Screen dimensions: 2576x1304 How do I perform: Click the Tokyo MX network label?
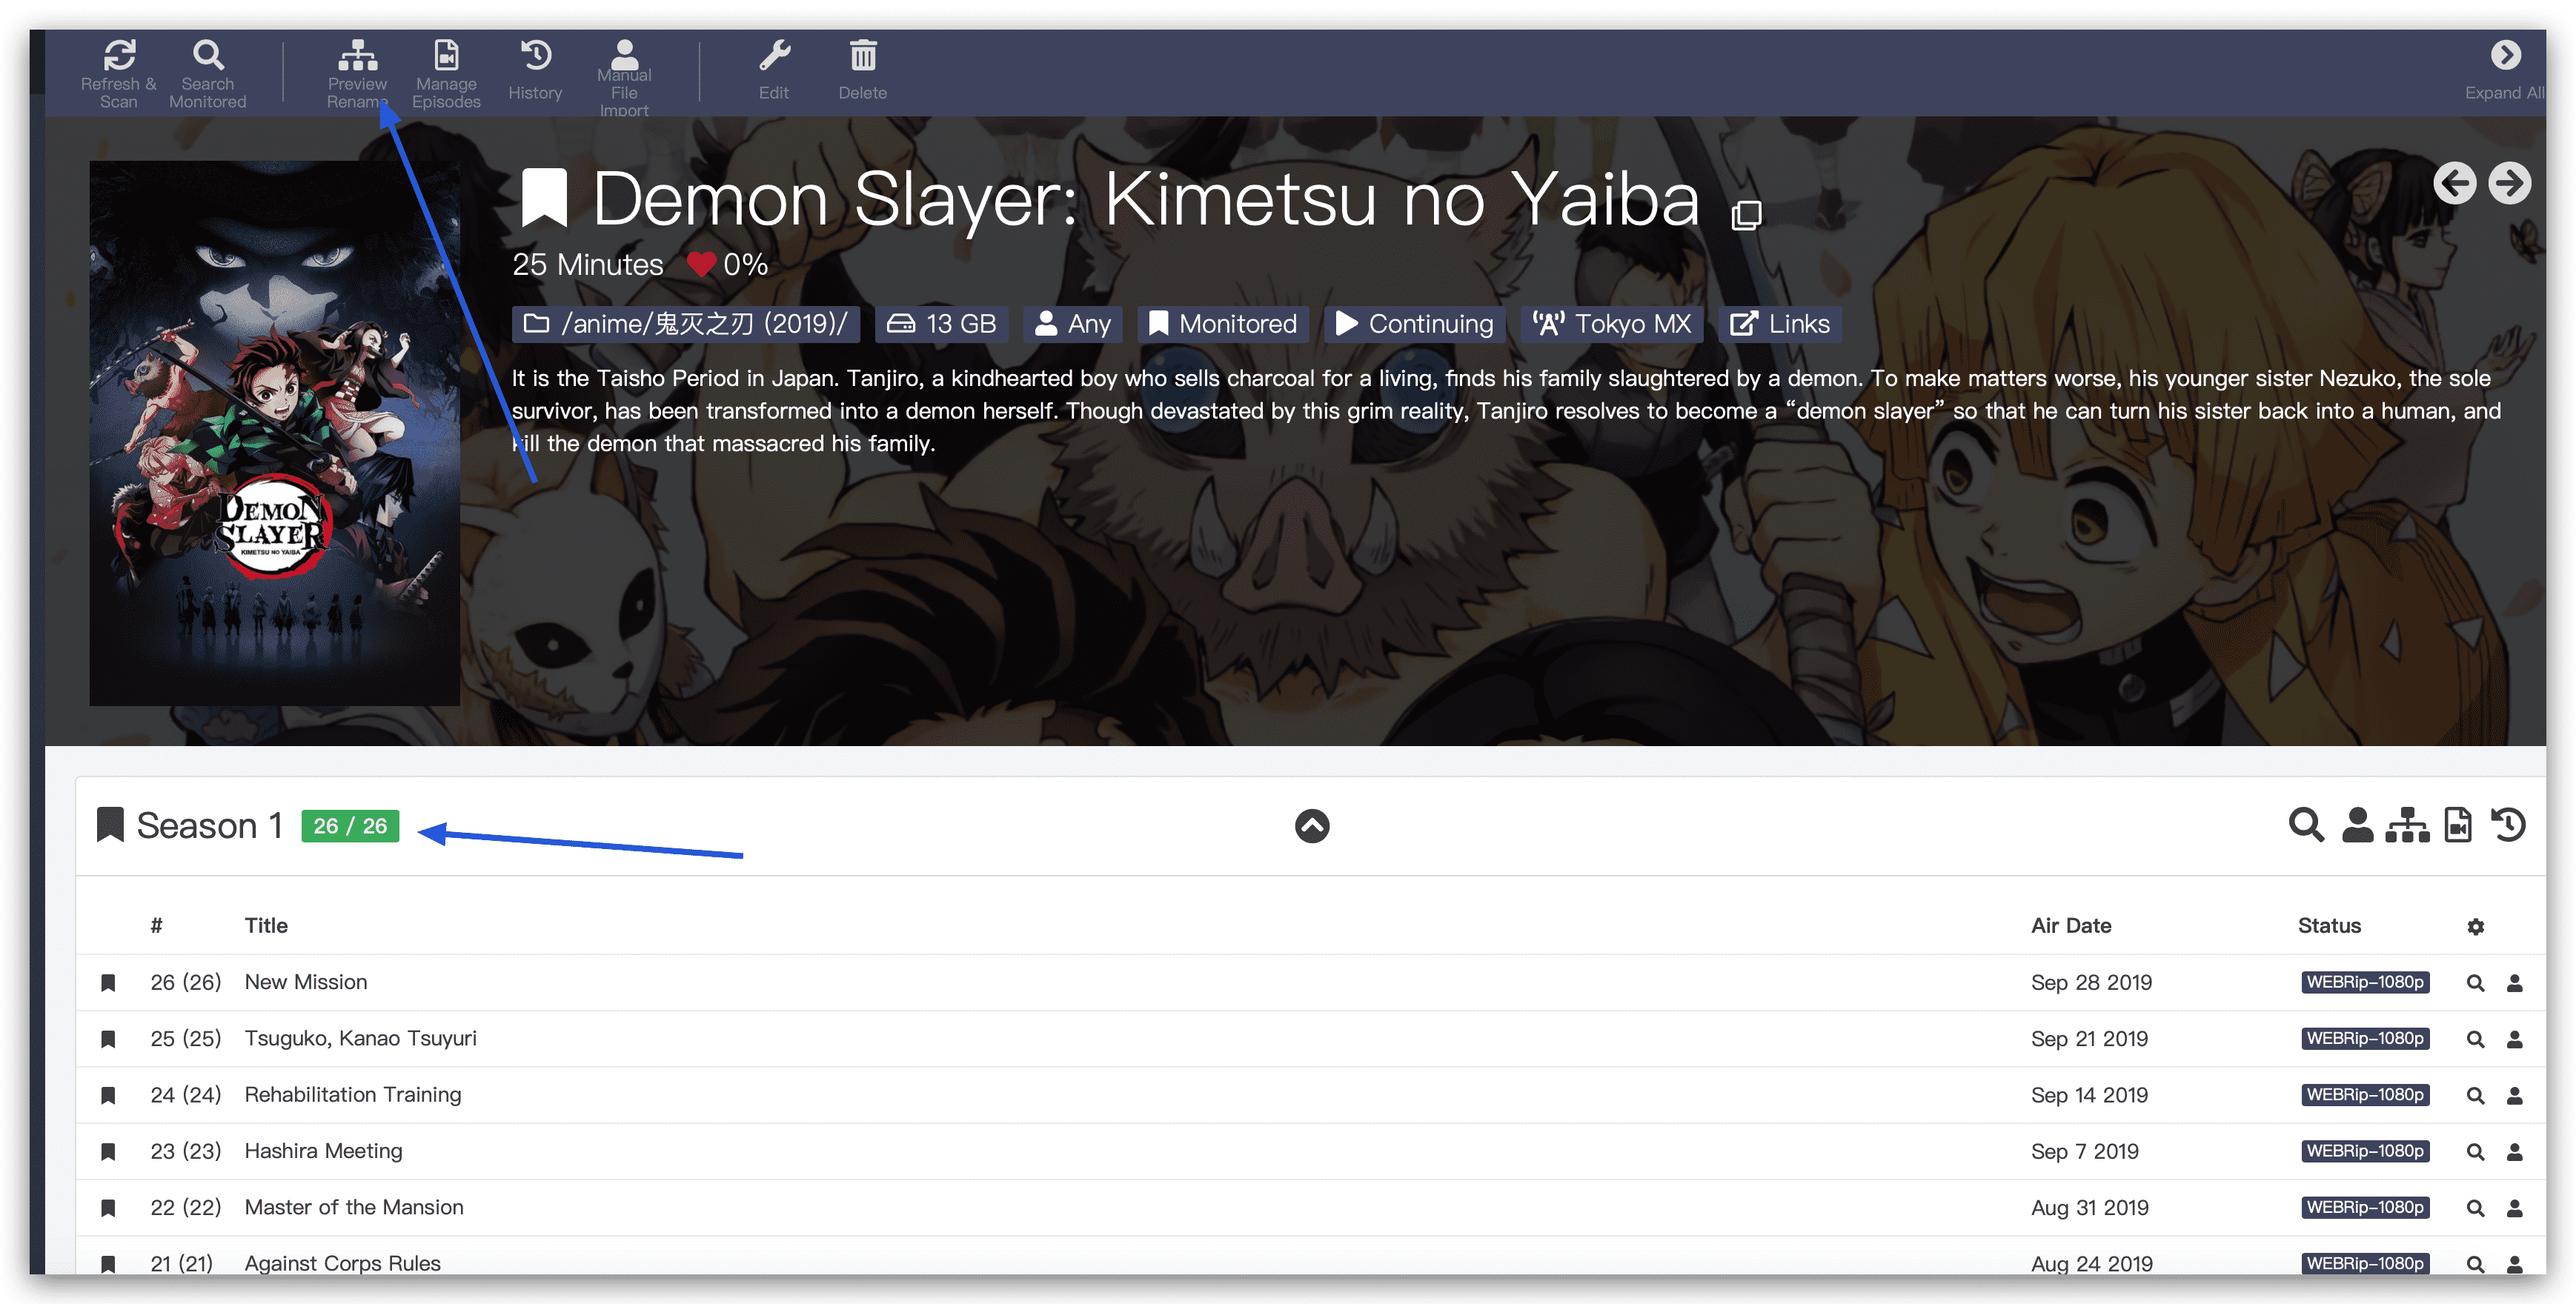tap(1612, 324)
